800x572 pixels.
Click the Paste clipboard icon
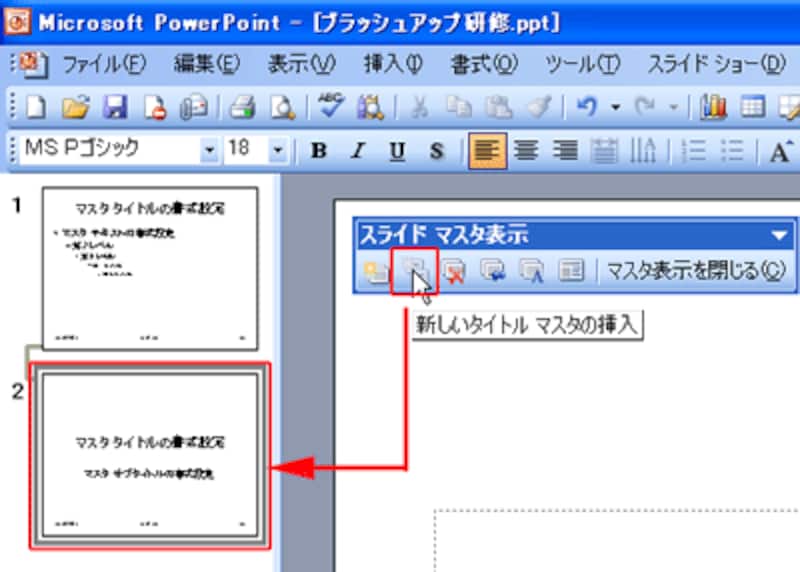pos(498,107)
